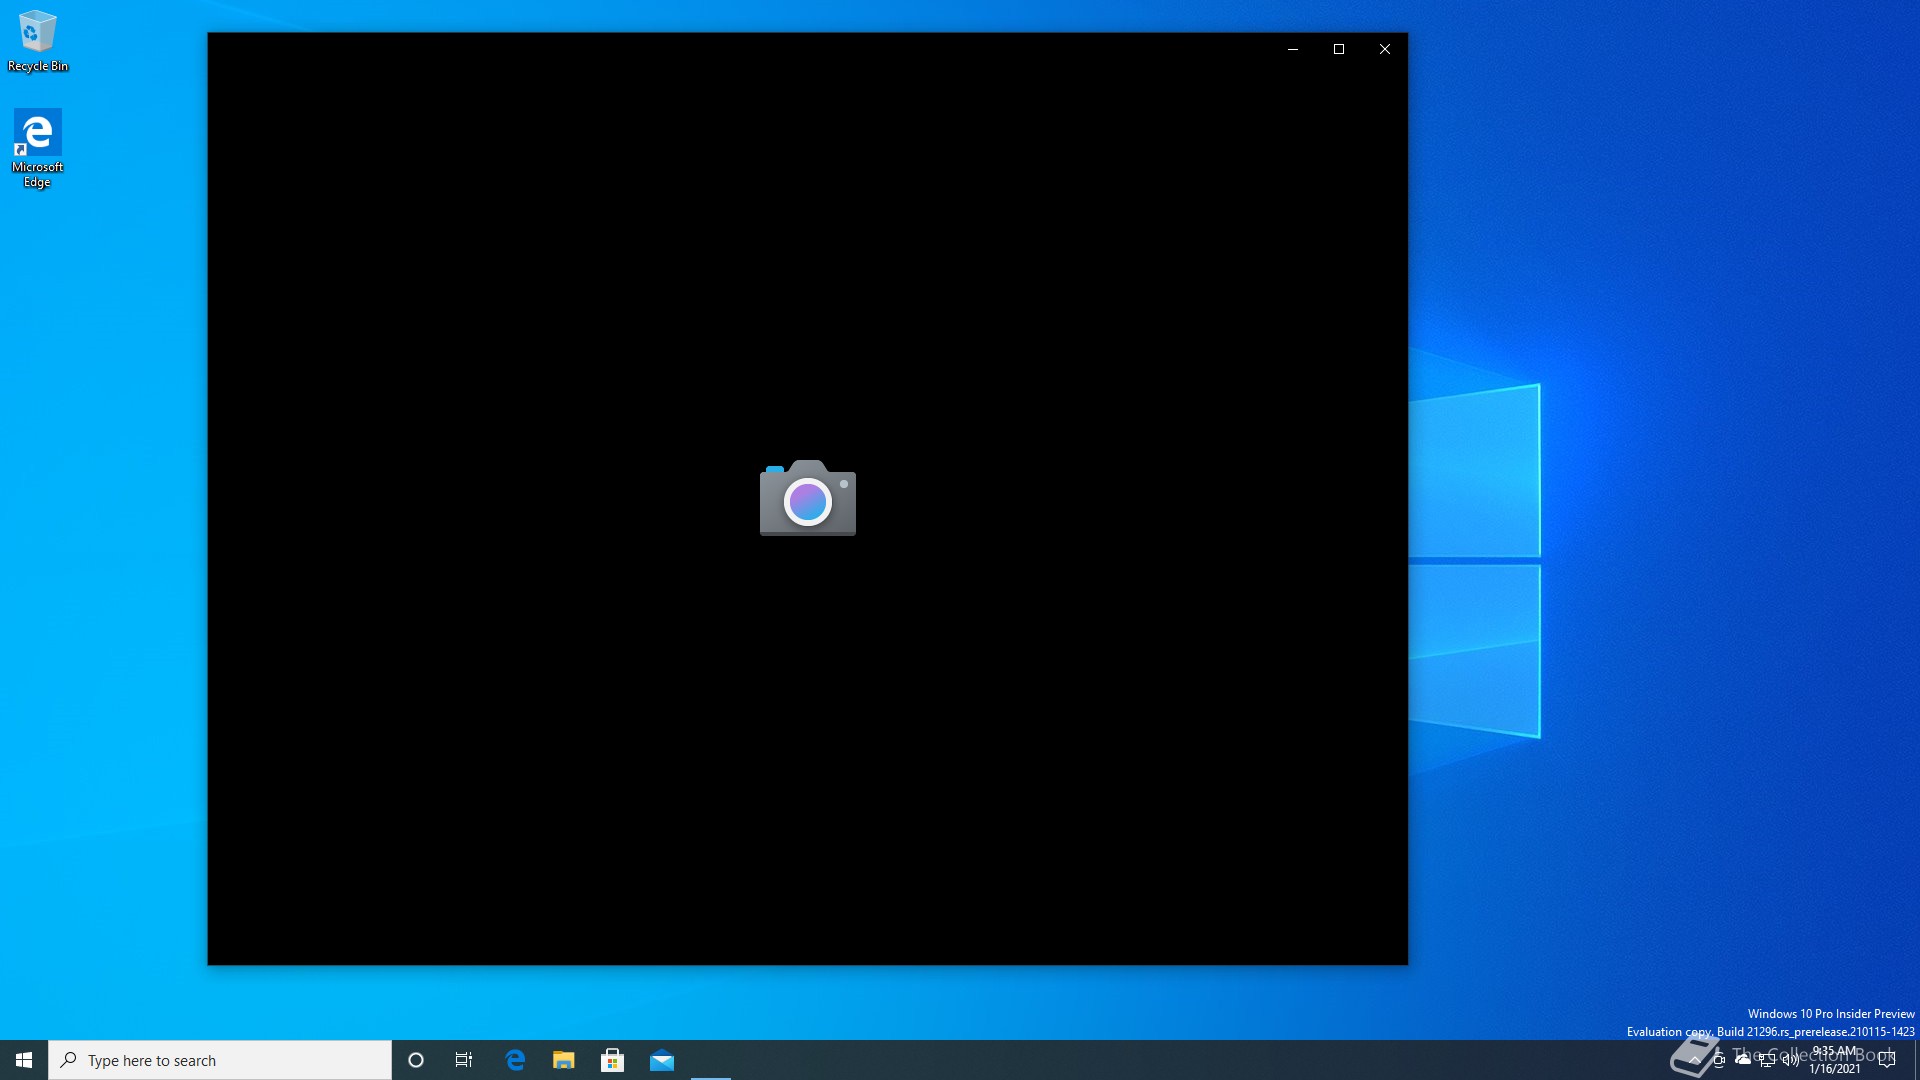Open the clock showing 1/16/2021
The width and height of the screenshot is (1920, 1080).
click(1835, 1060)
